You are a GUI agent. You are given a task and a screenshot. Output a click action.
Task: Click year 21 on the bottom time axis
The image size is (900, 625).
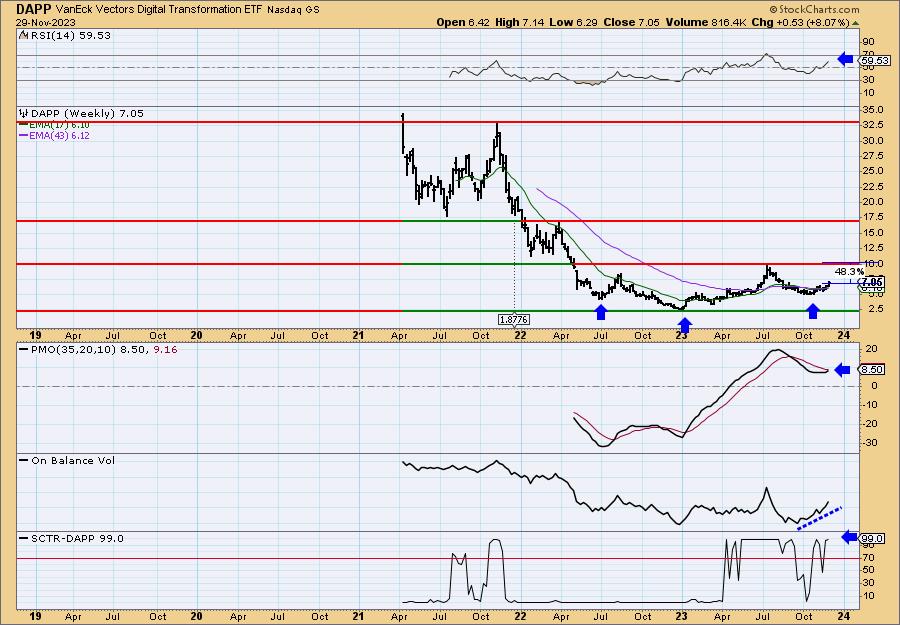point(358,616)
